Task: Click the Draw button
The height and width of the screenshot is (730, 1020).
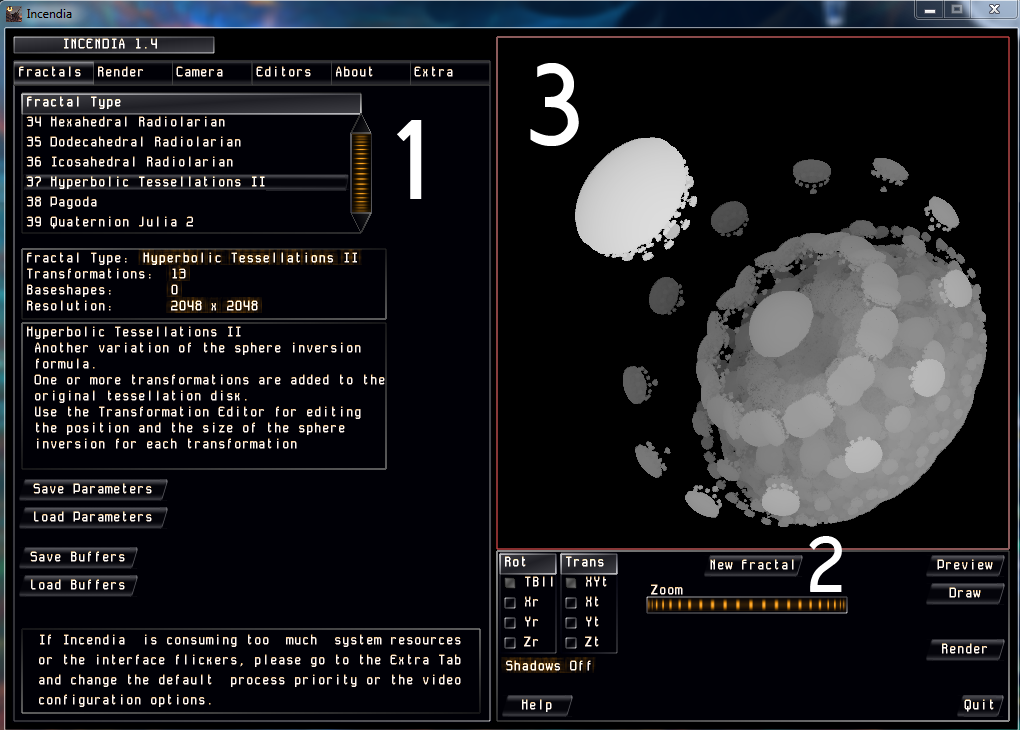Action: click(x=965, y=593)
